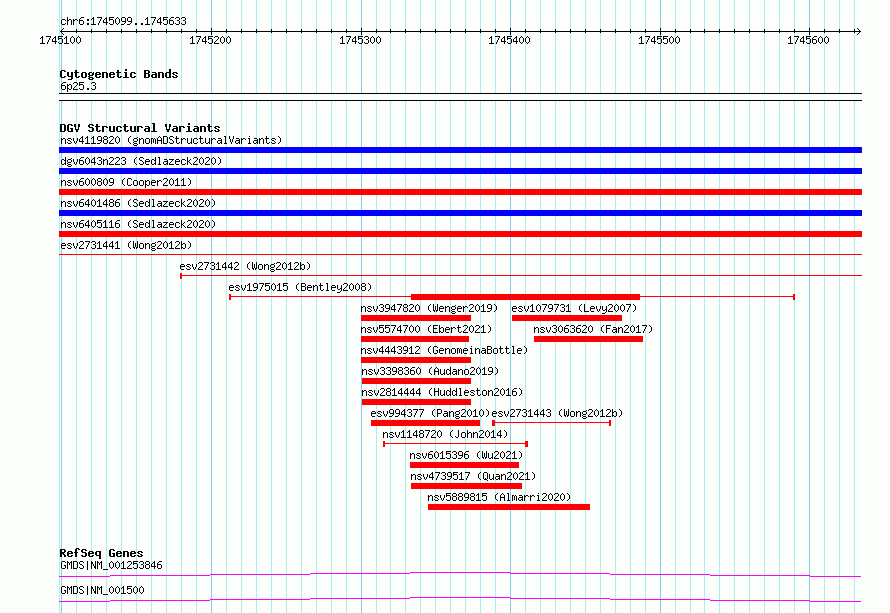Click the red bar under nsv4739517

tap(467, 486)
